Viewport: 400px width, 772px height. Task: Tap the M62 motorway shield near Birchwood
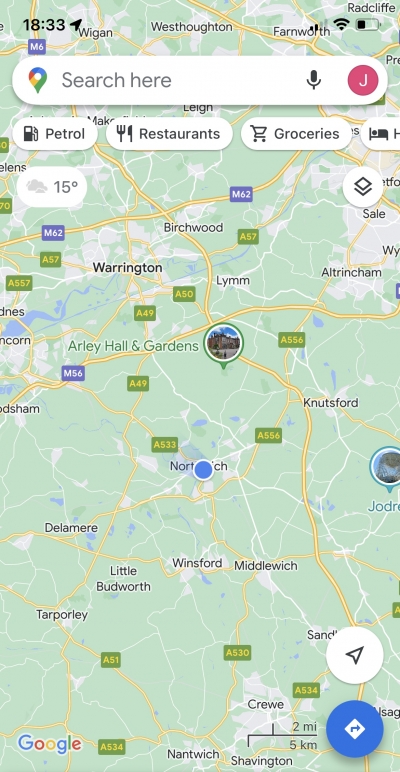pyautogui.click(x=241, y=194)
